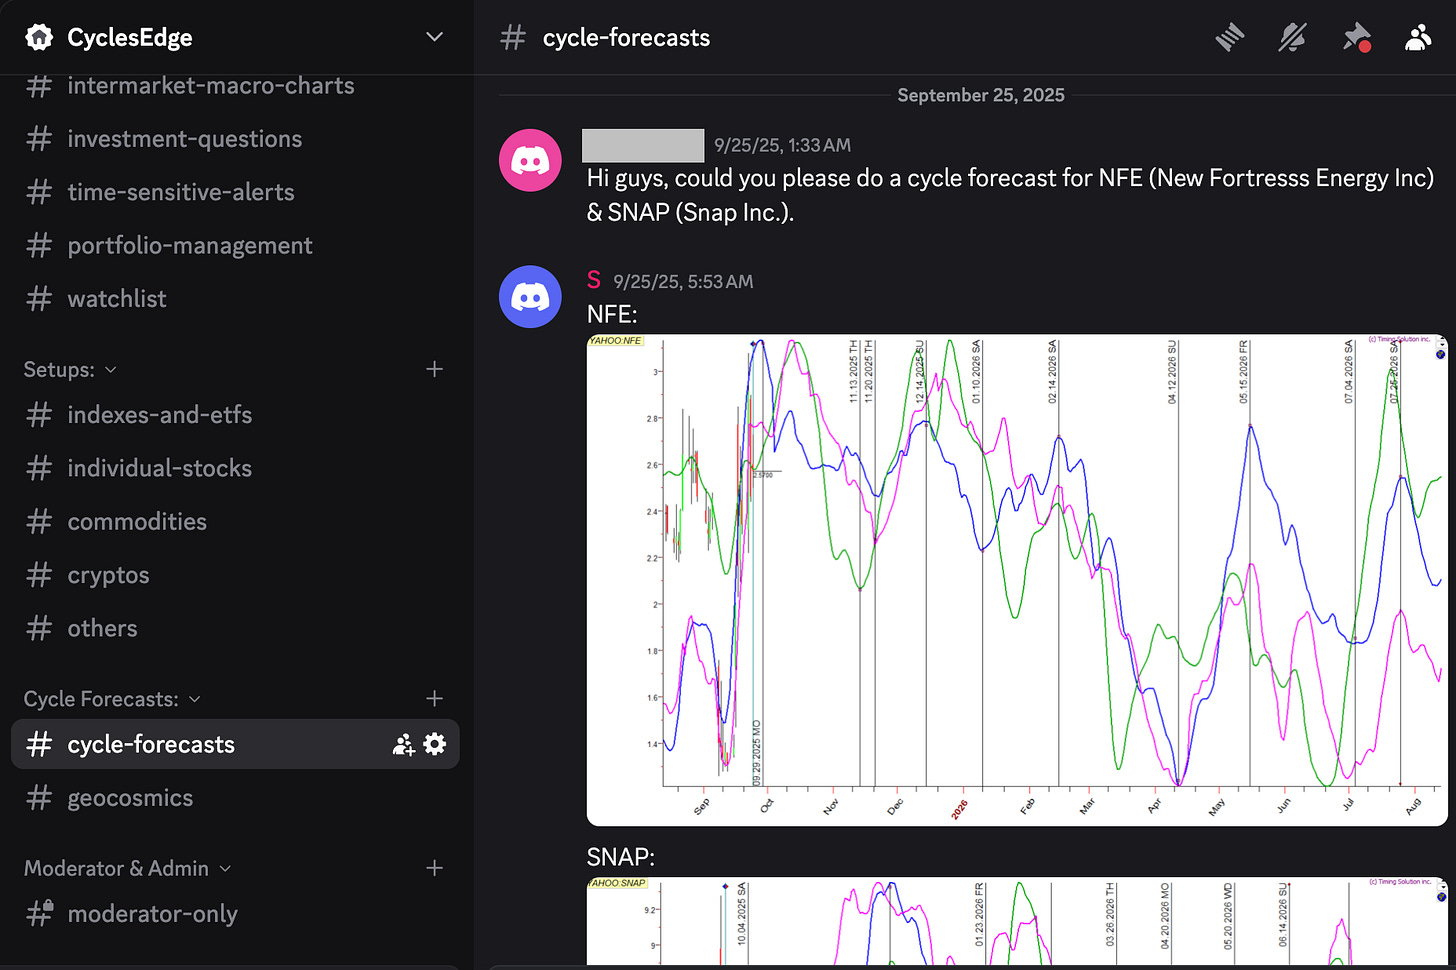Select the cycle-forecasts channel in sidebar
The width and height of the screenshot is (1456, 970).
(235, 744)
